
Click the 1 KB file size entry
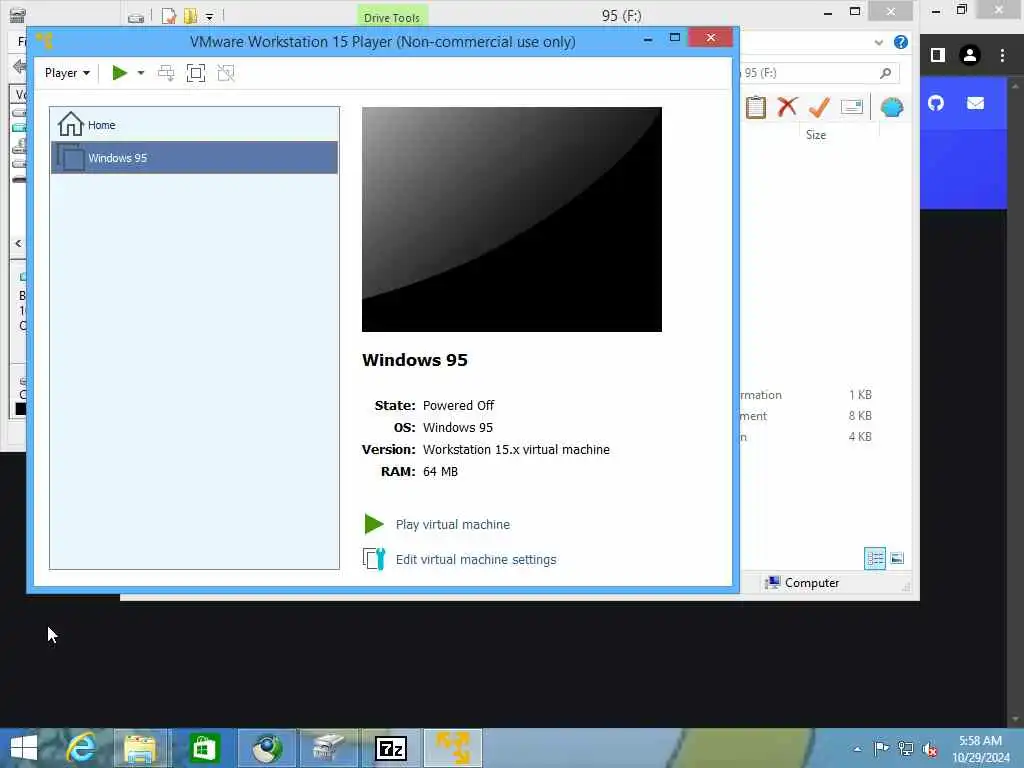coord(860,394)
